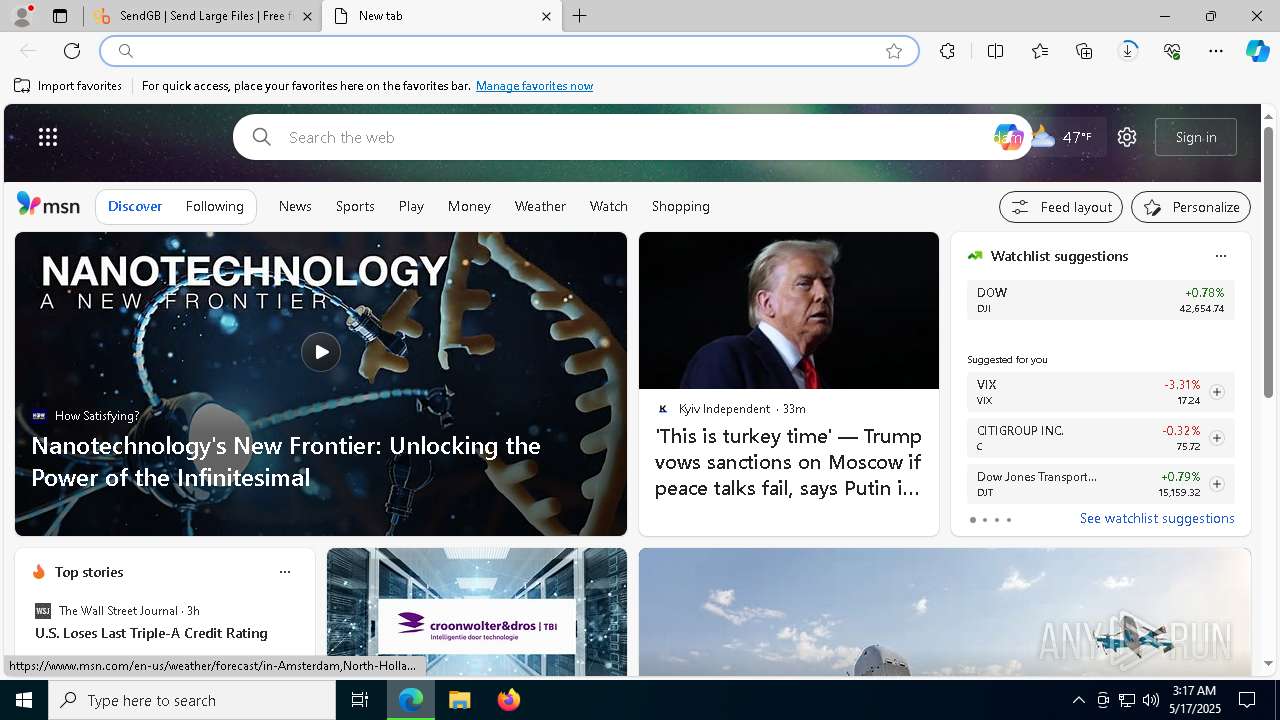This screenshot has width=1280, height=720.
Task: Open Task View in the taskbar
Action: click(360, 700)
